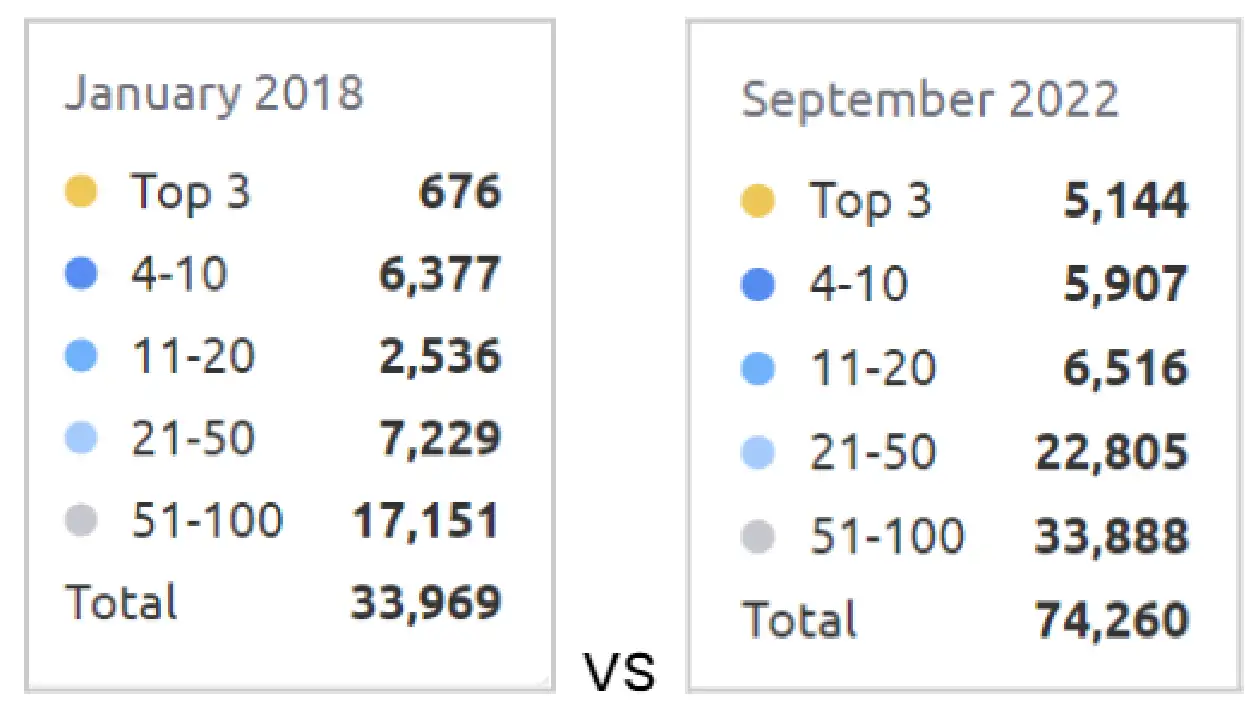This screenshot has width=1258, height=708.
Task: Click the Total label in September 2022 panel
Action: [x=799, y=620]
